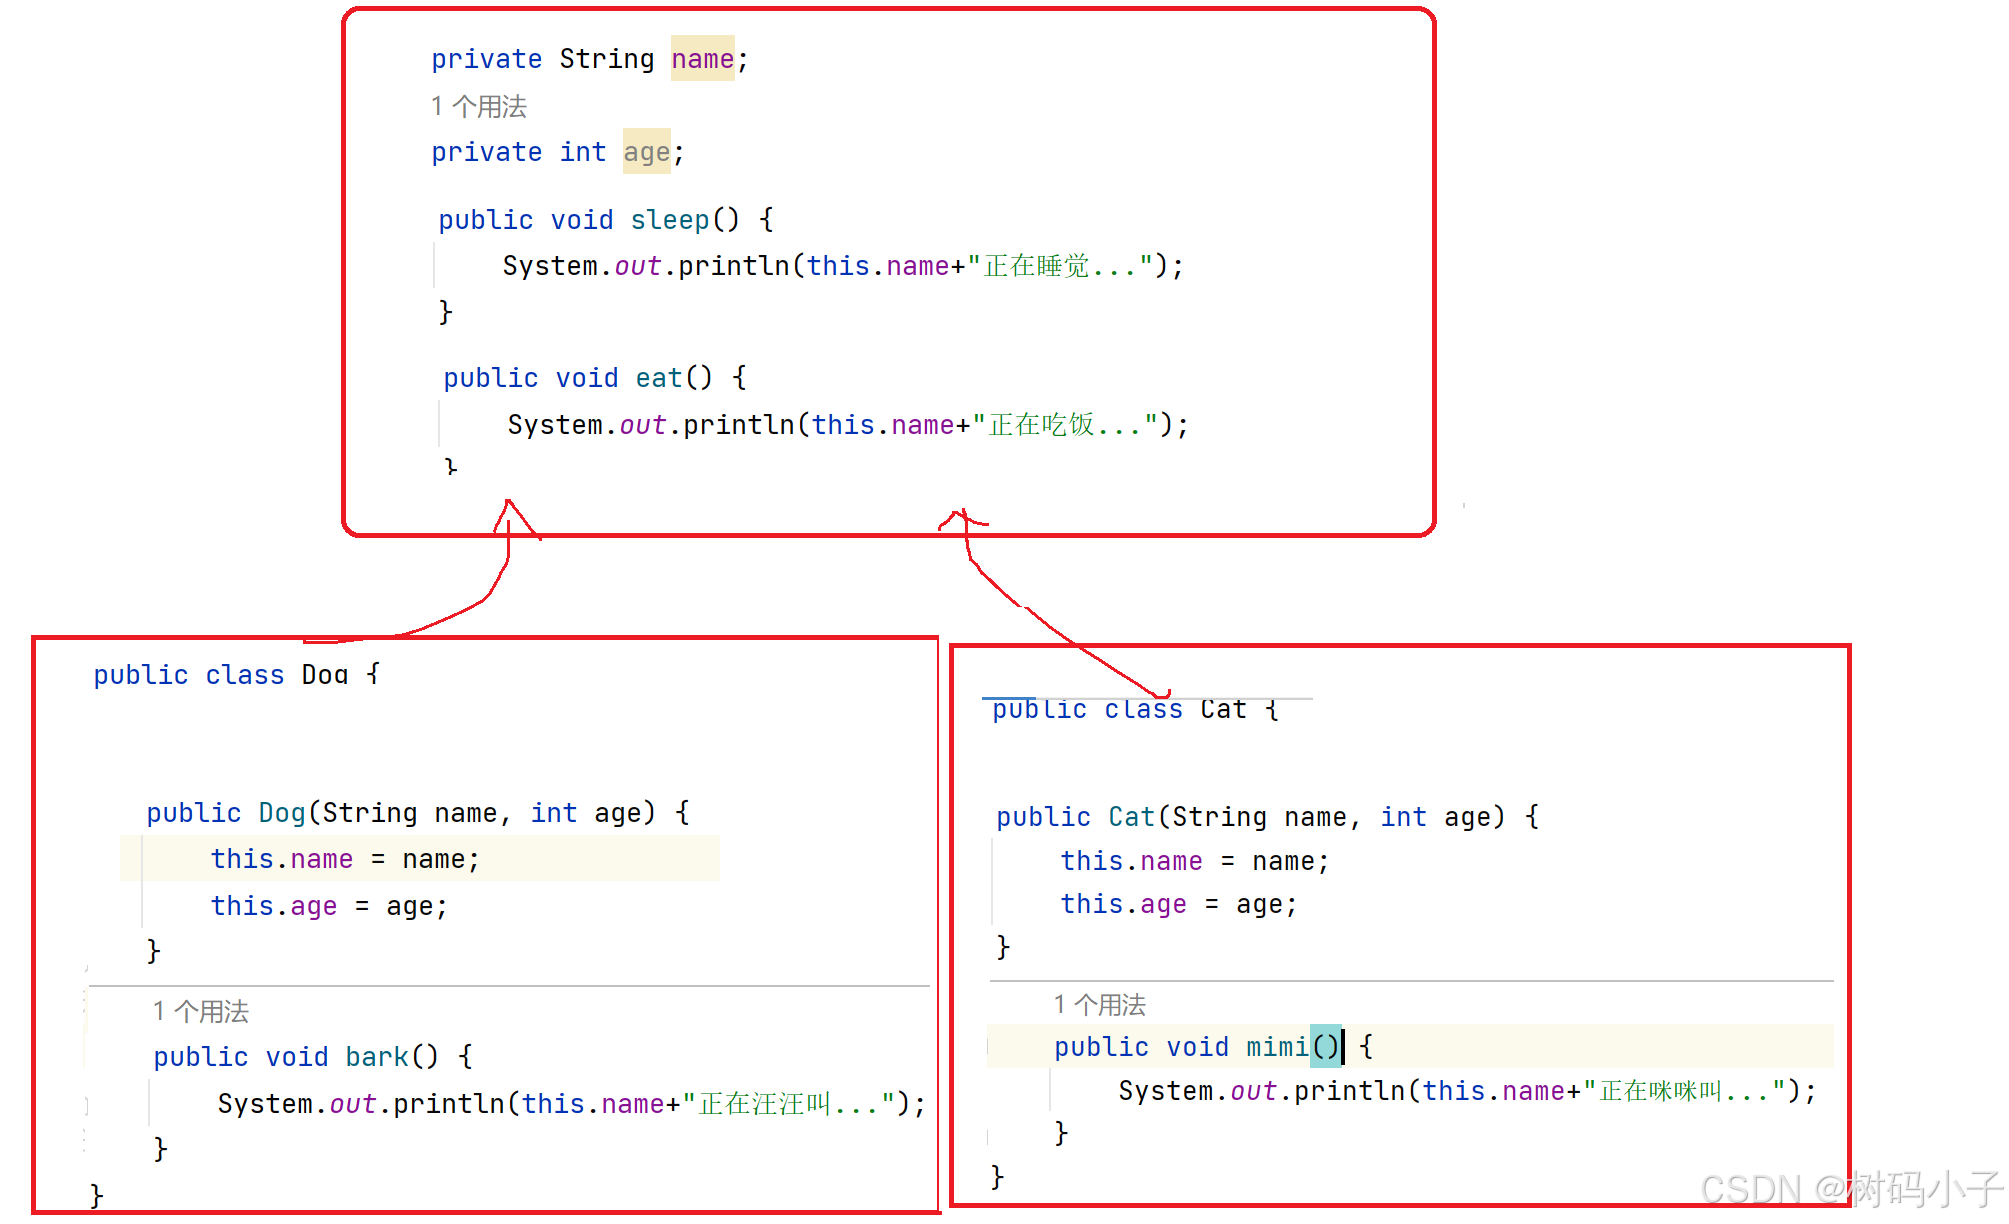The width and height of the screenshot is (2009, 1224).
Task: Click the Cat constructor name
Action: pos(1131,817)
